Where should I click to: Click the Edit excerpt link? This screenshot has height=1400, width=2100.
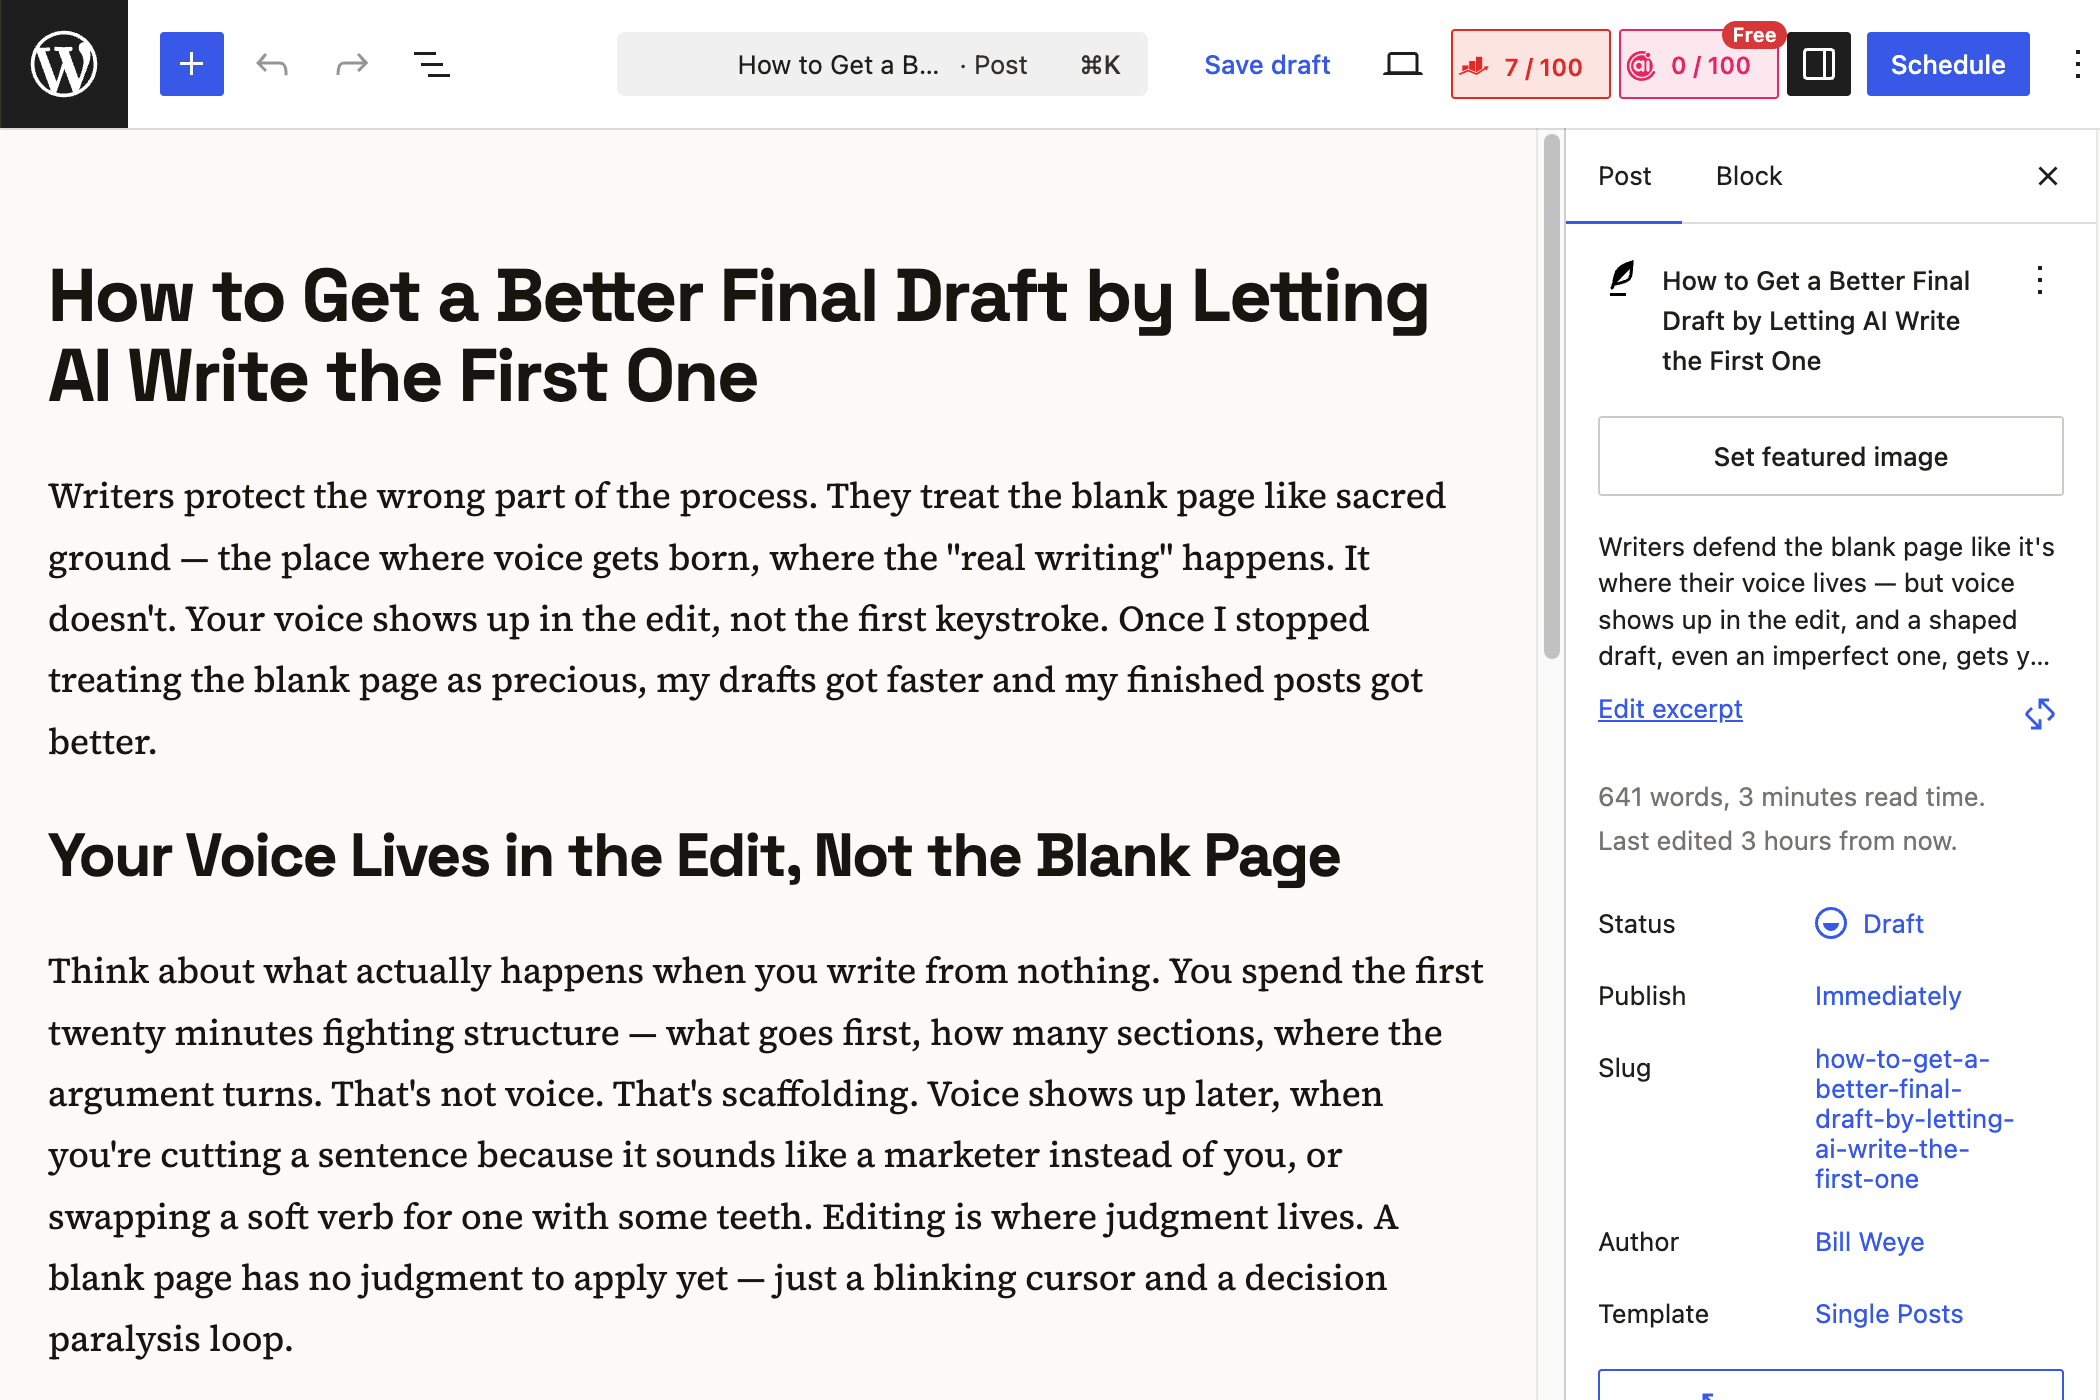[x=1669, y=709]
